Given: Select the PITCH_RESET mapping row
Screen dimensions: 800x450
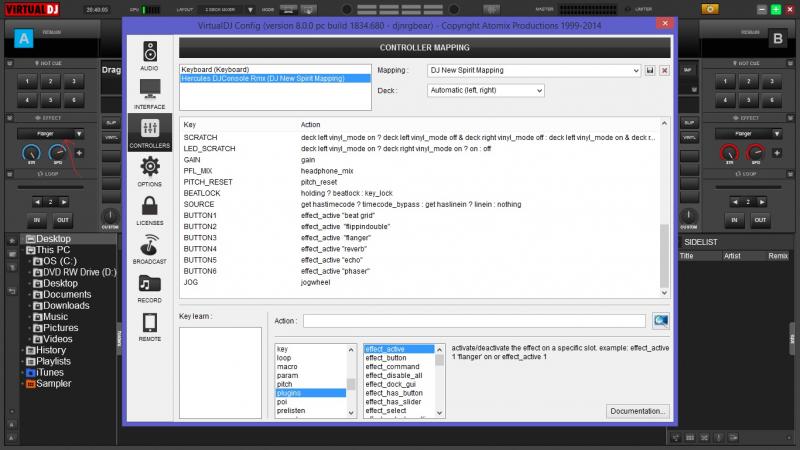Looking at the screenshot, I should 420,182.
